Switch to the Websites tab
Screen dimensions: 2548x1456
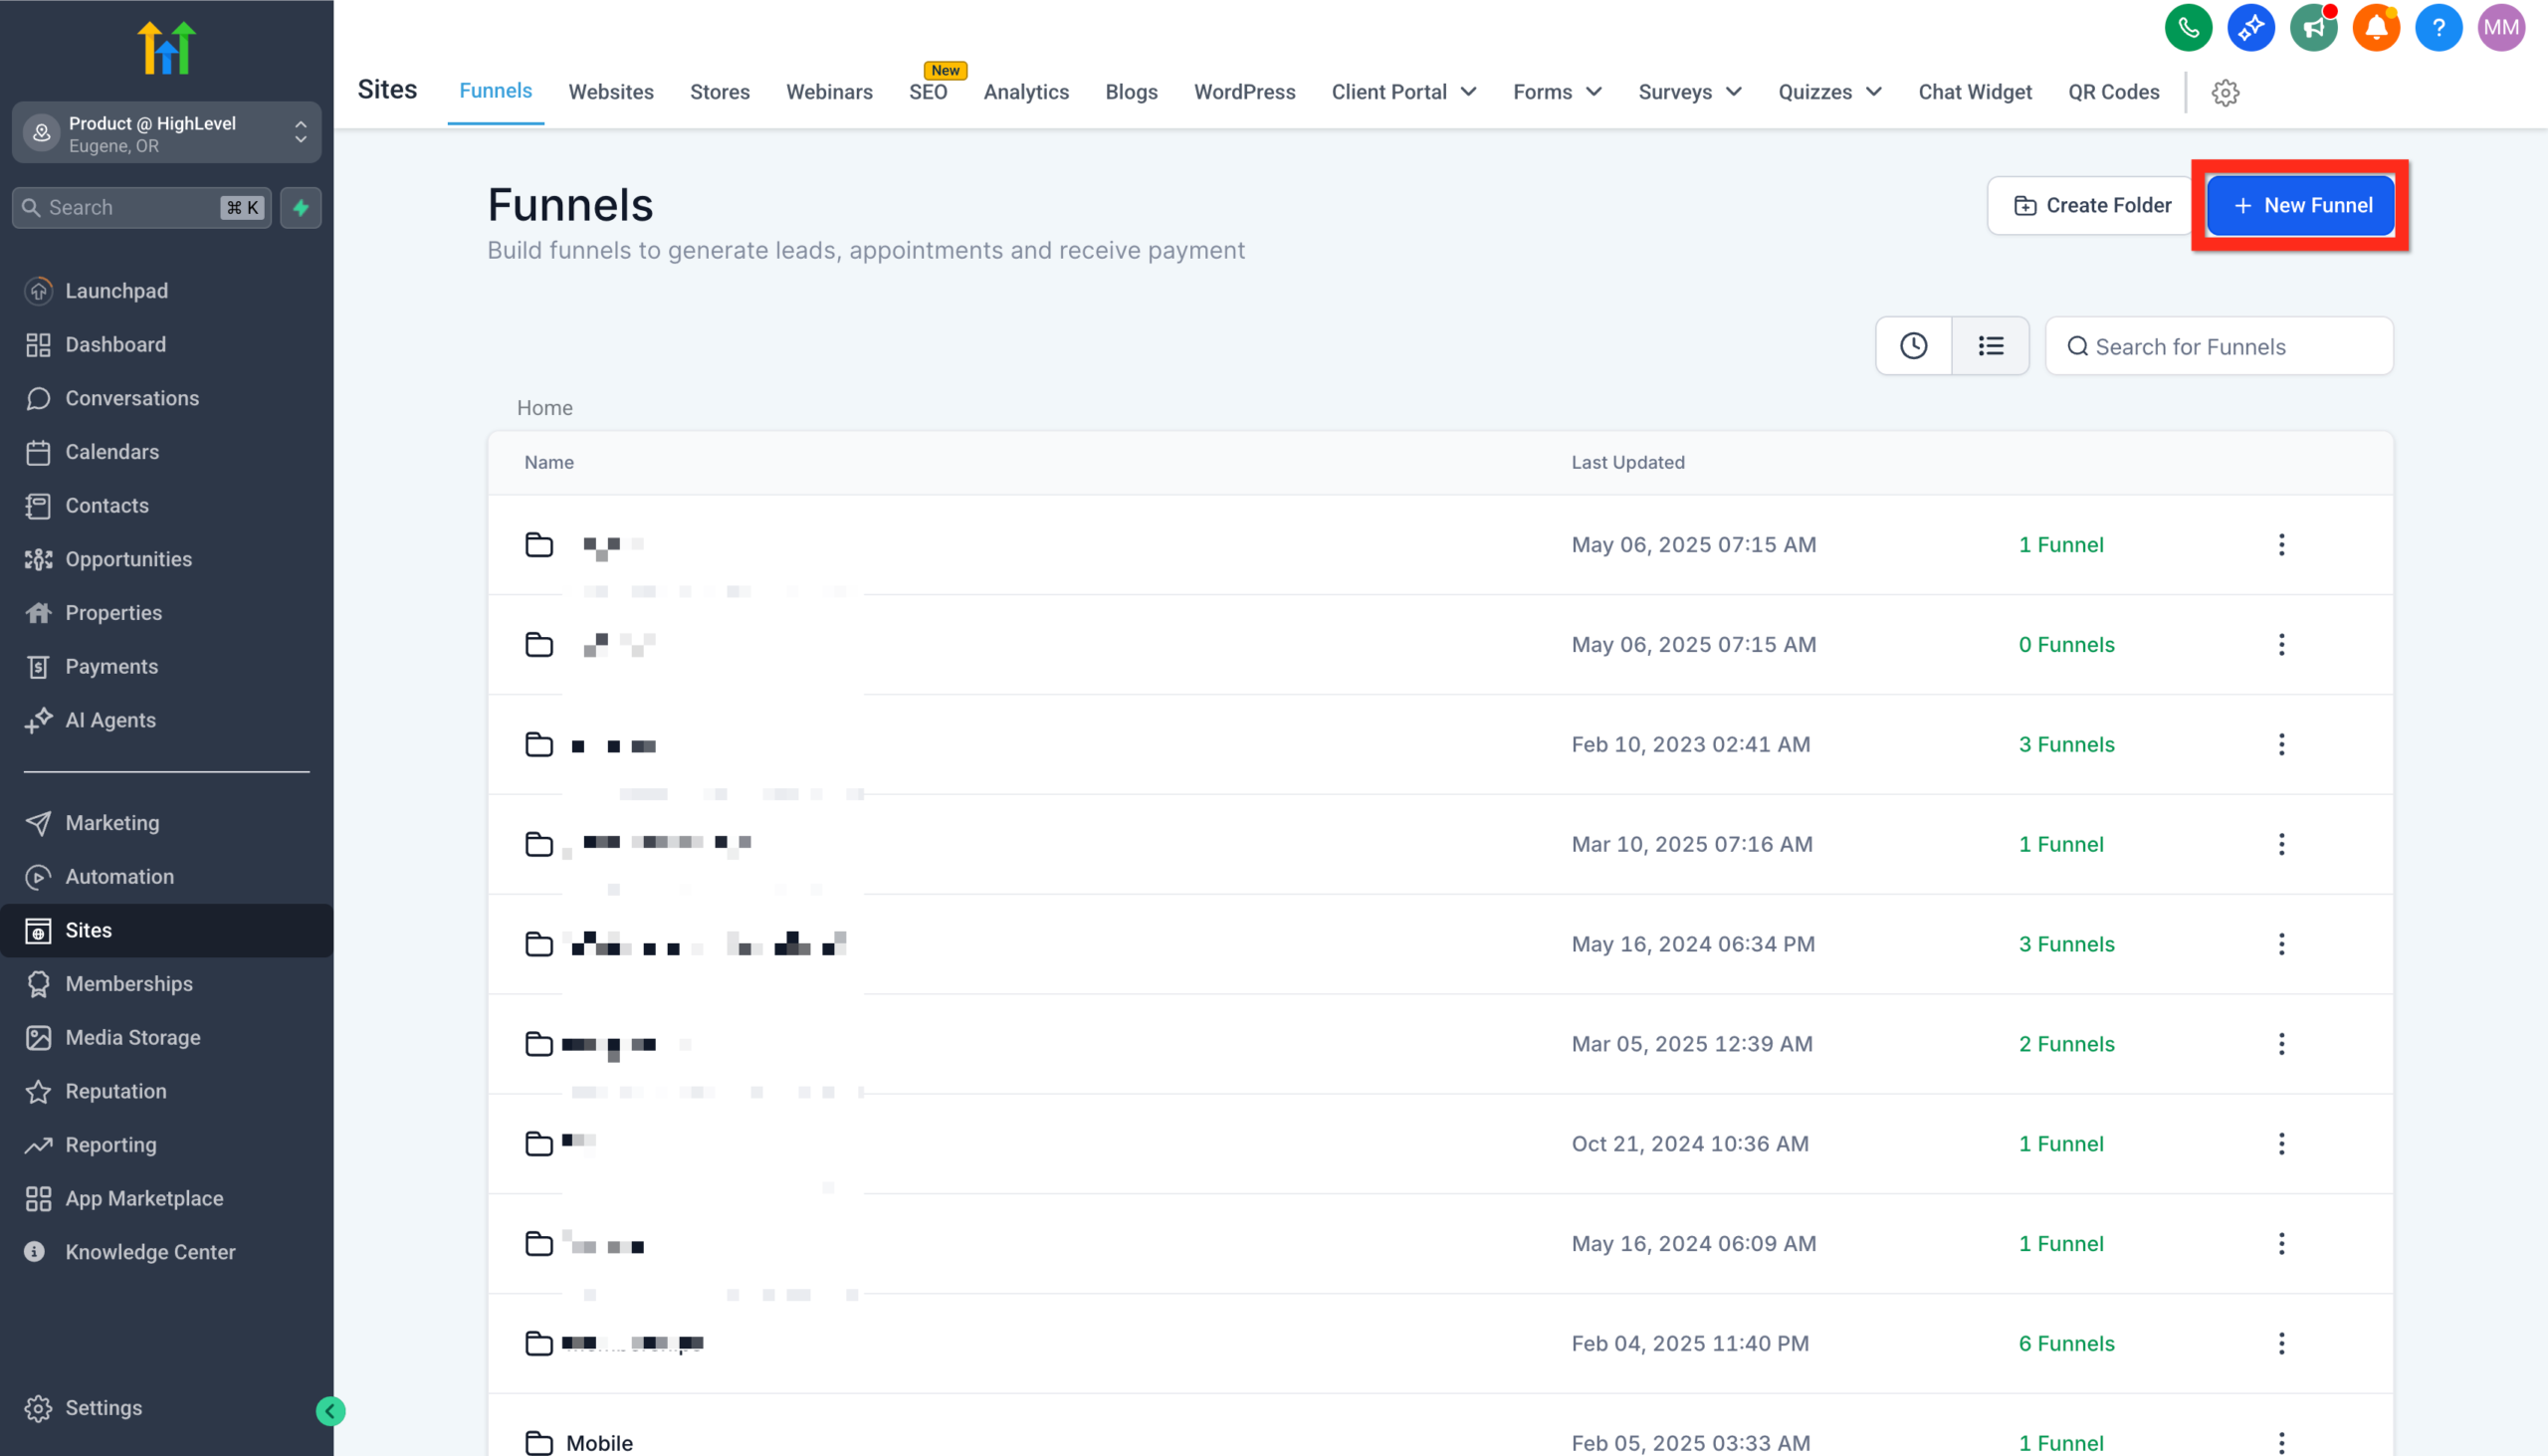click(611, 91)
